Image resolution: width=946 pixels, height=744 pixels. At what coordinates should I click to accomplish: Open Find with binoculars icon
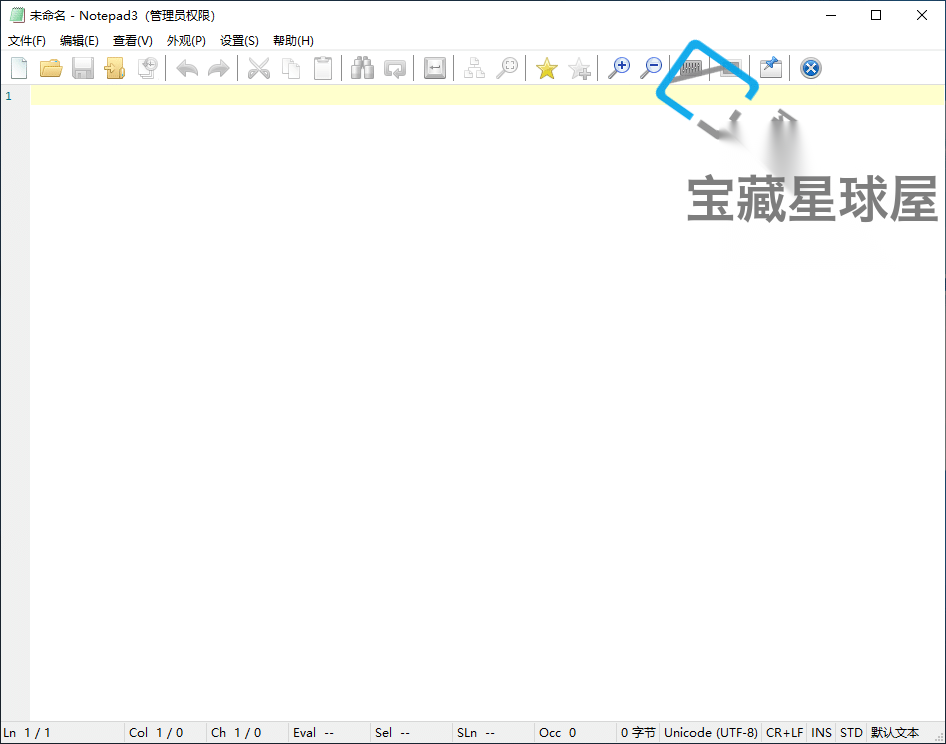(x=363, y=68)
